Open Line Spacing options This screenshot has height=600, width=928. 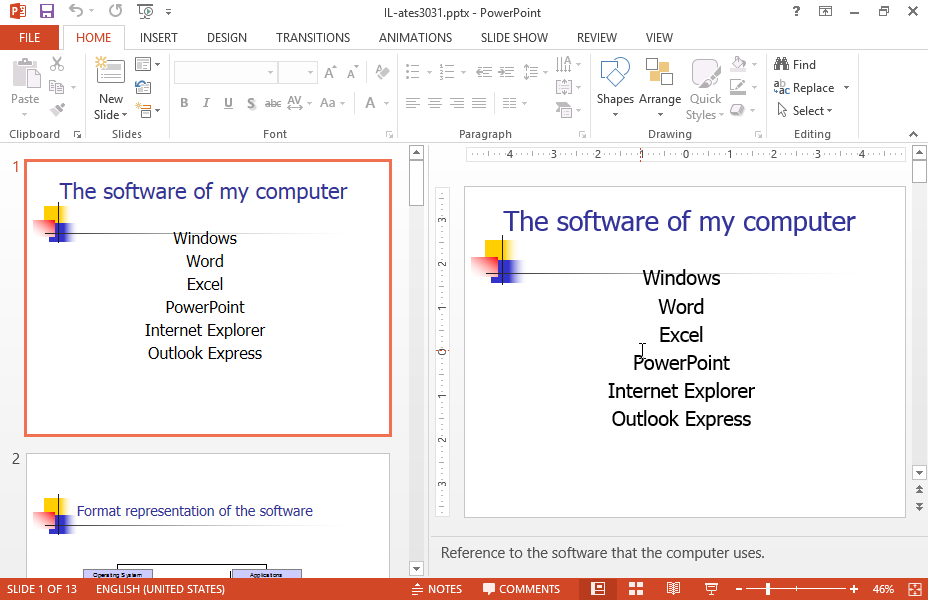point(534,72)
